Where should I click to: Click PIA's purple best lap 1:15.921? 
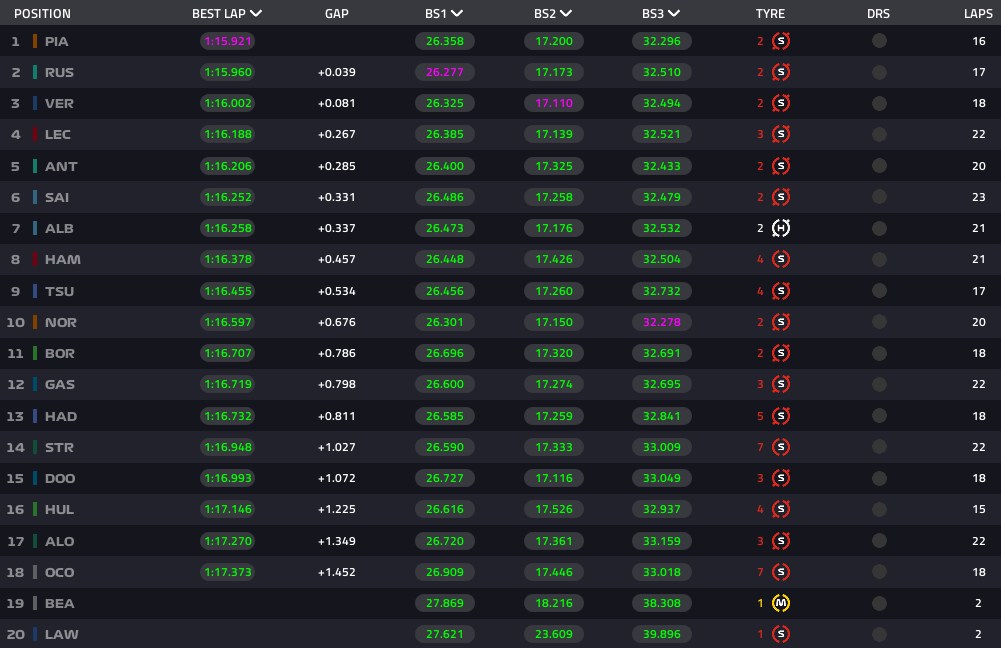pos(228,41)
